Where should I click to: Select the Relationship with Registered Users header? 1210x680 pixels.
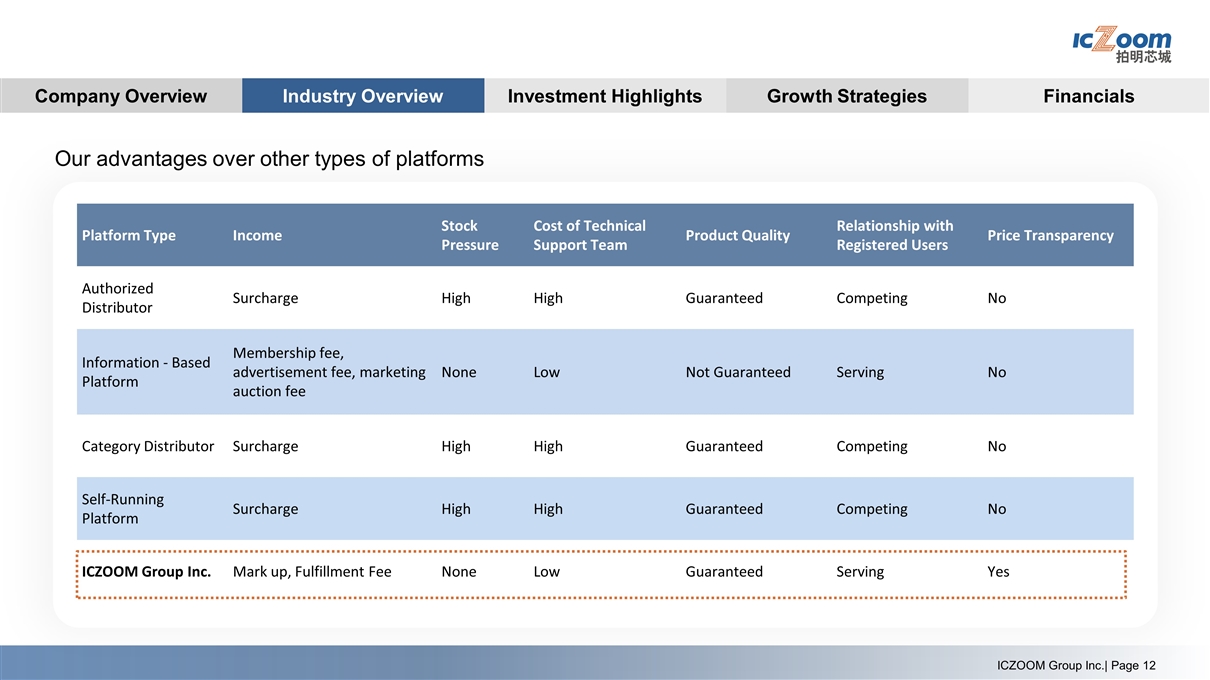[x=894, y=235]
